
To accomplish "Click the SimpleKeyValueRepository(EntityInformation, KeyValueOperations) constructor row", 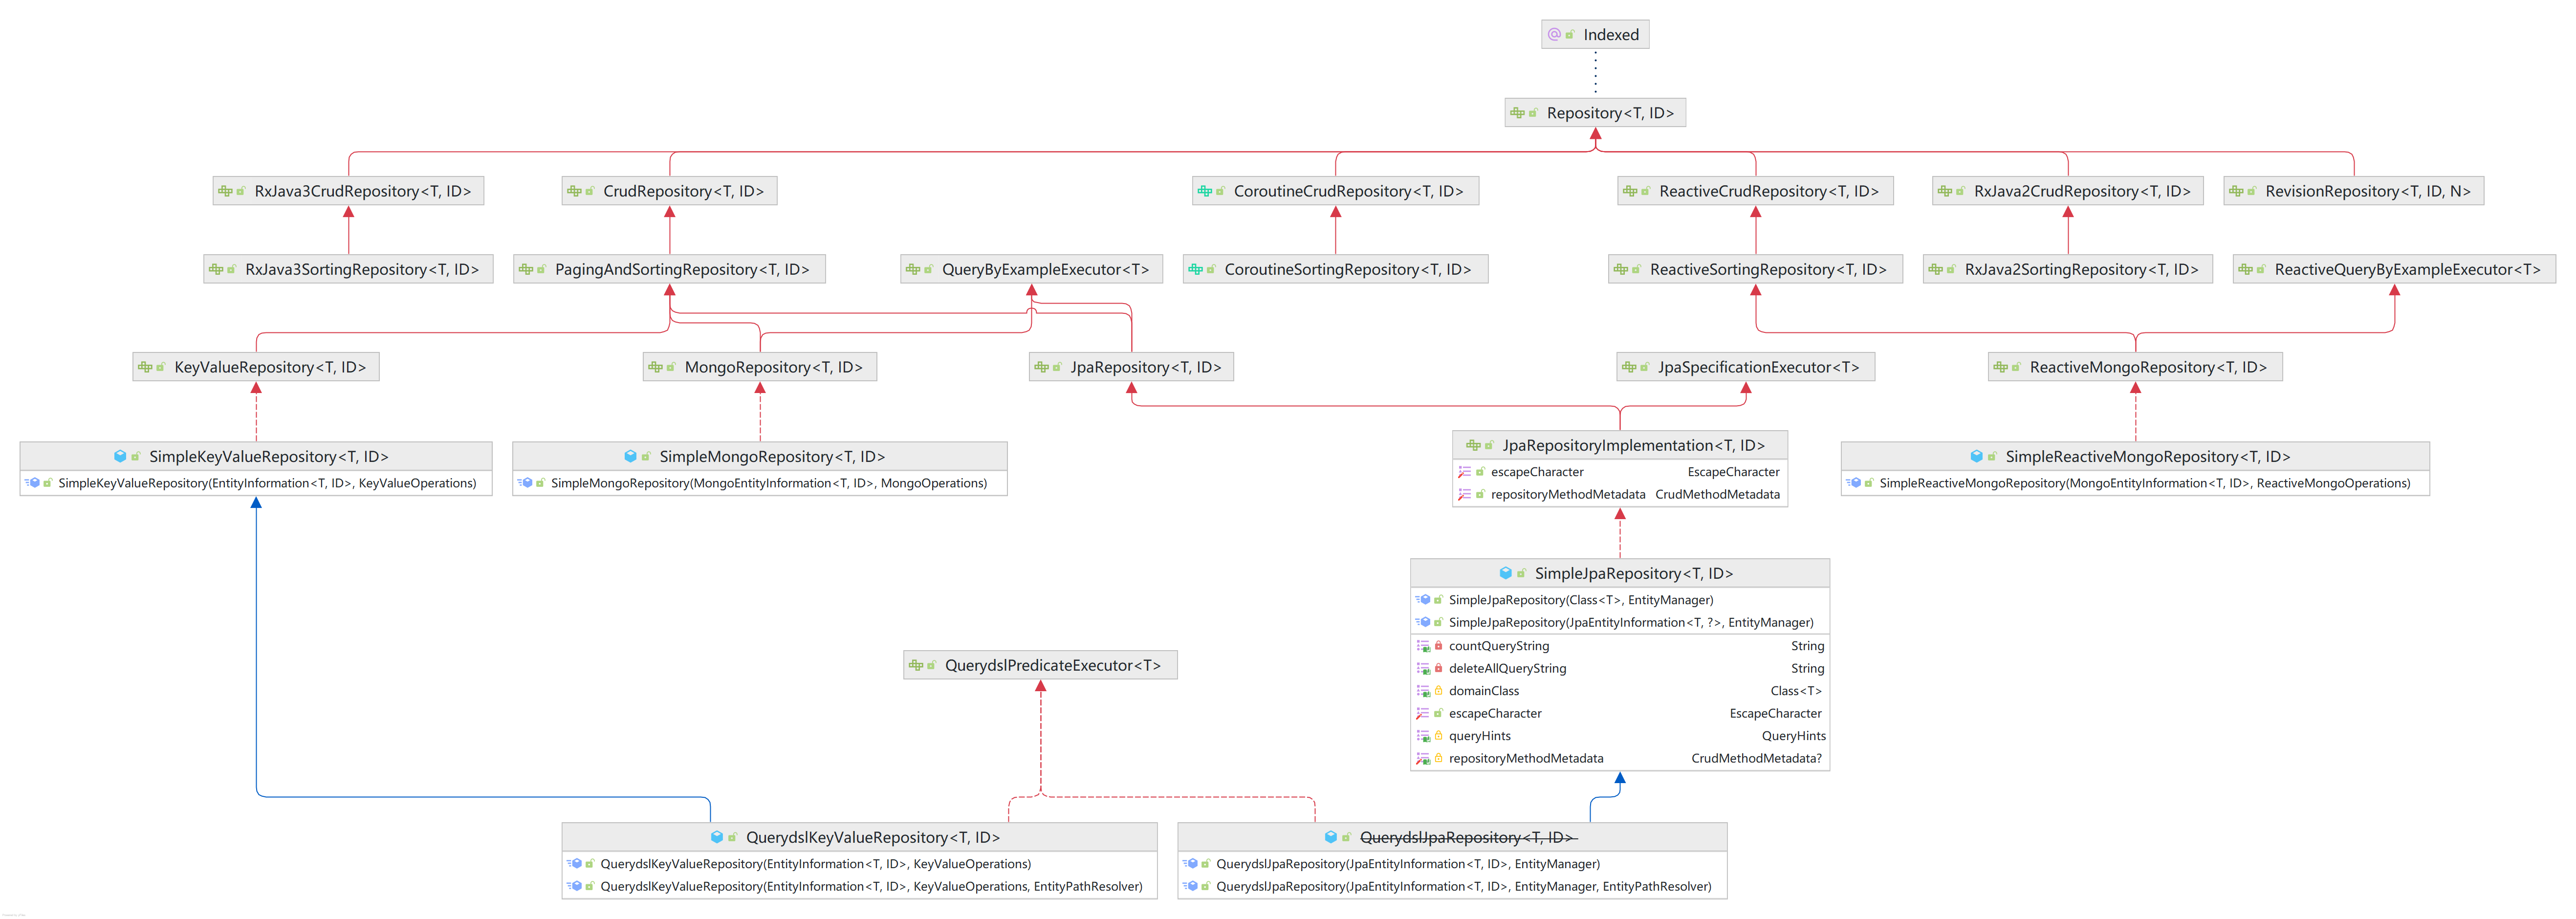I will pos(256,483).
